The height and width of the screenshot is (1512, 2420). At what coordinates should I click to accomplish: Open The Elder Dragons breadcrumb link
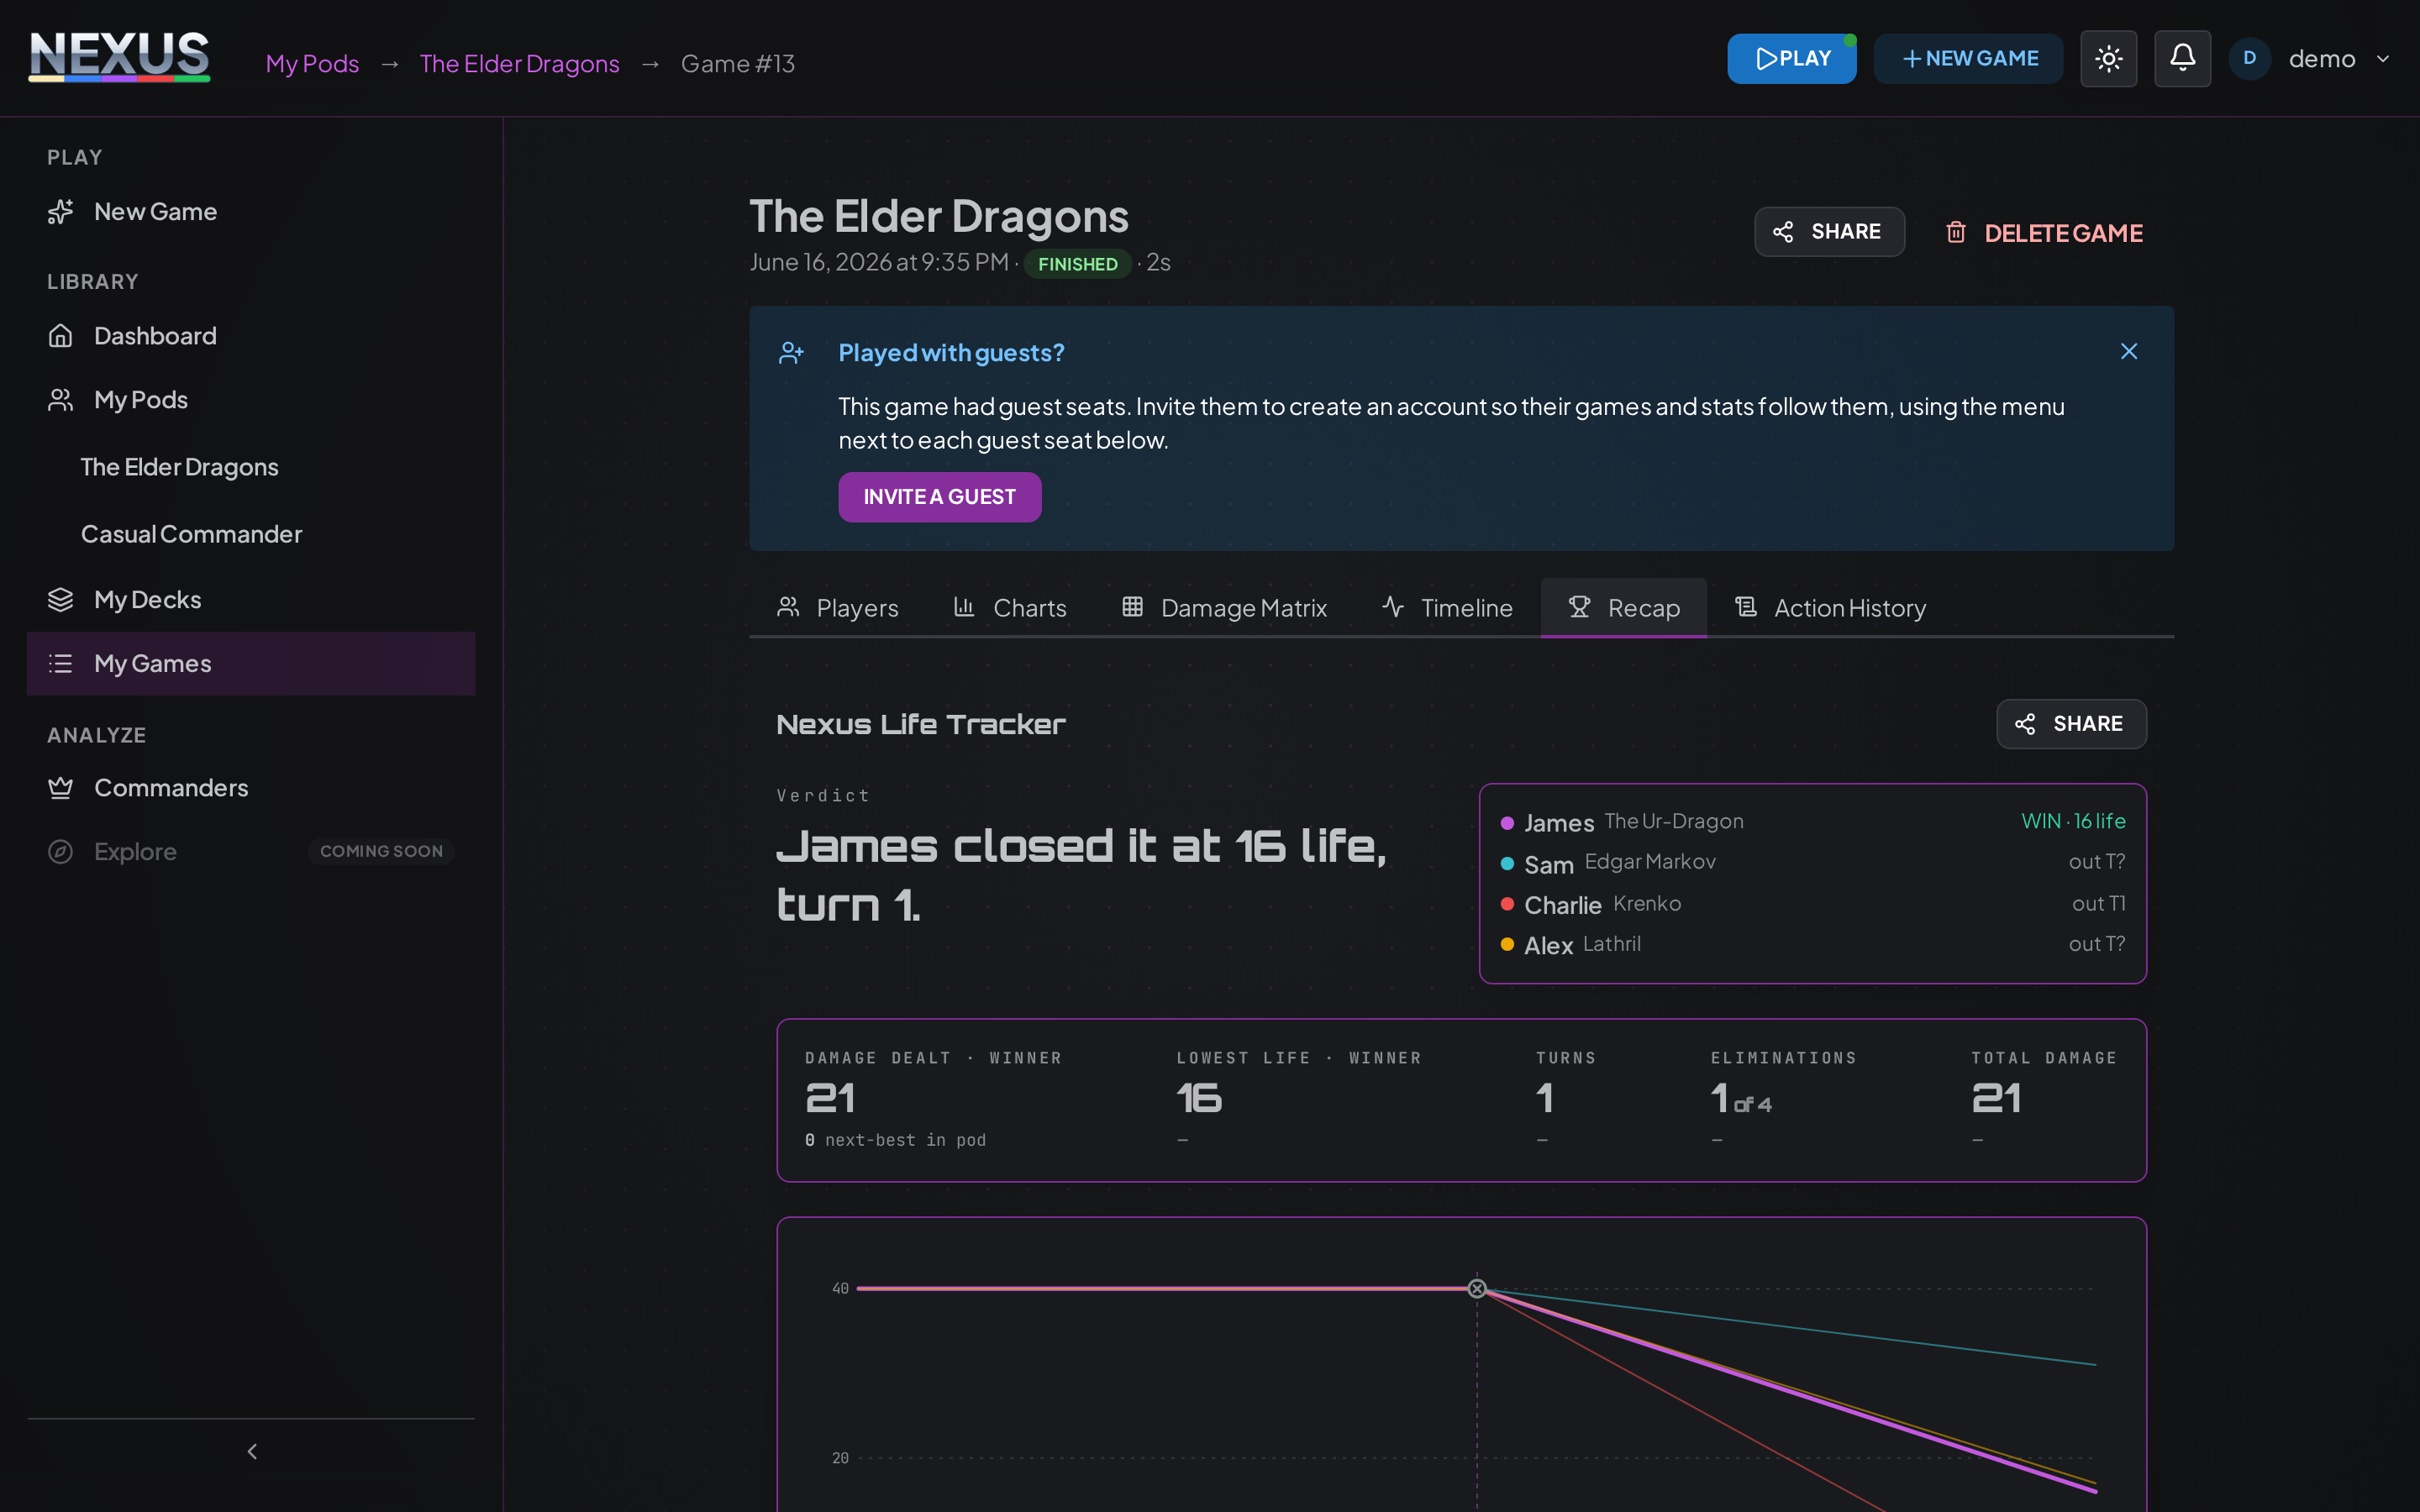click(x=519, y=64)
